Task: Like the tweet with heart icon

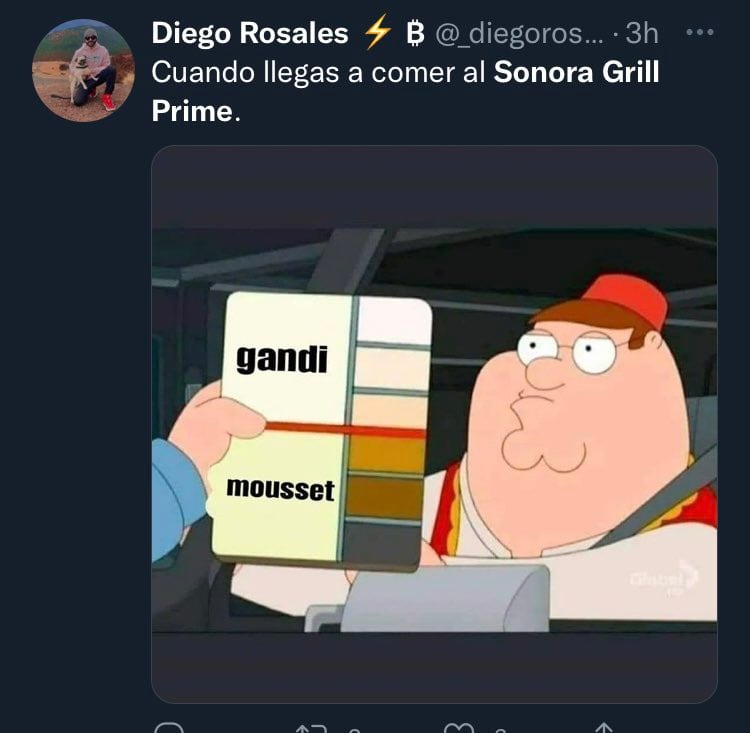Action: point(458,729)
